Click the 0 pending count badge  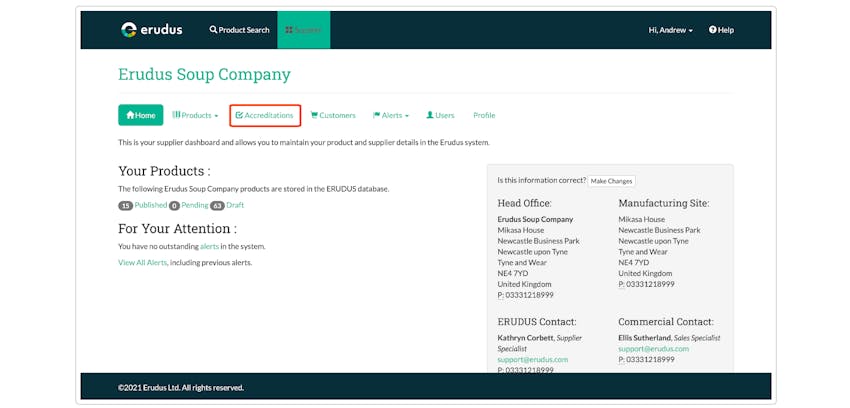click(174, 206)
